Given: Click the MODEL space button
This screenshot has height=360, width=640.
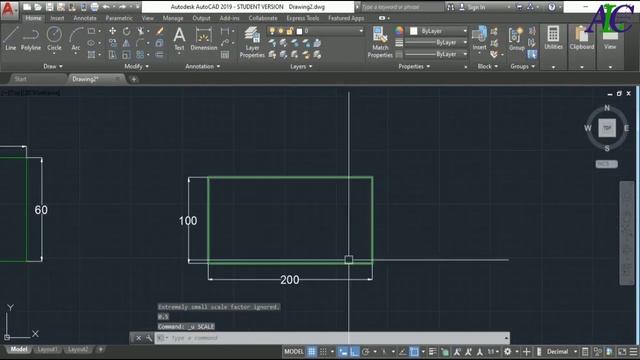Looking at the screenshot, I should [294, 351].
